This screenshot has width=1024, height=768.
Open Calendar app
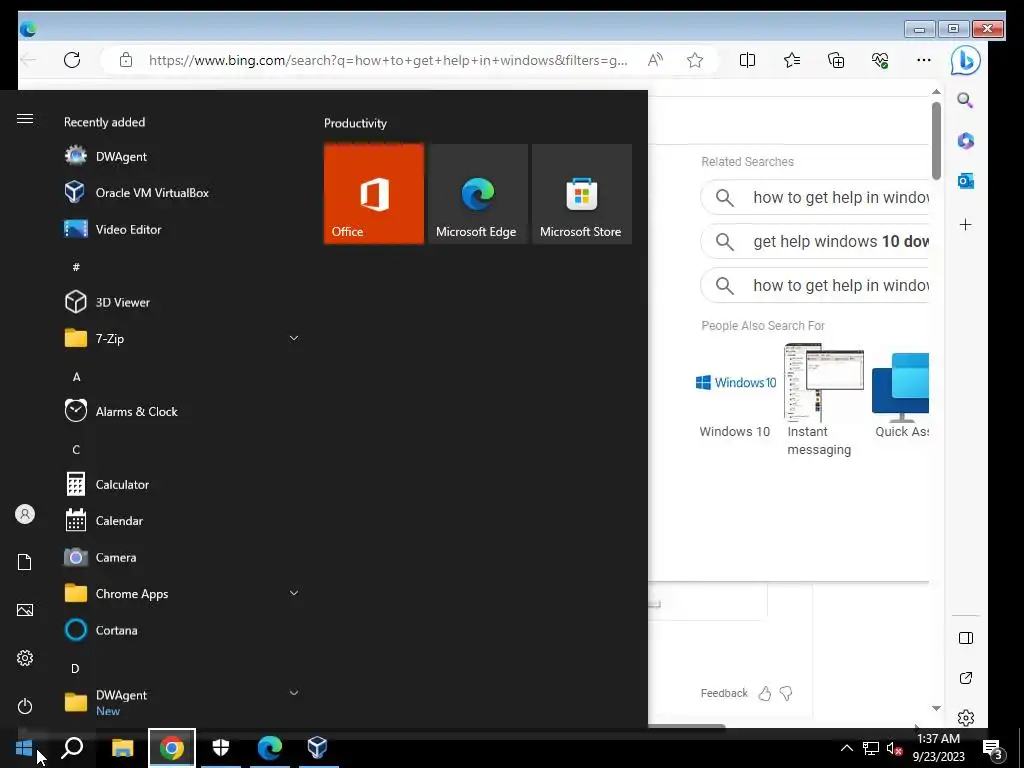182,520
